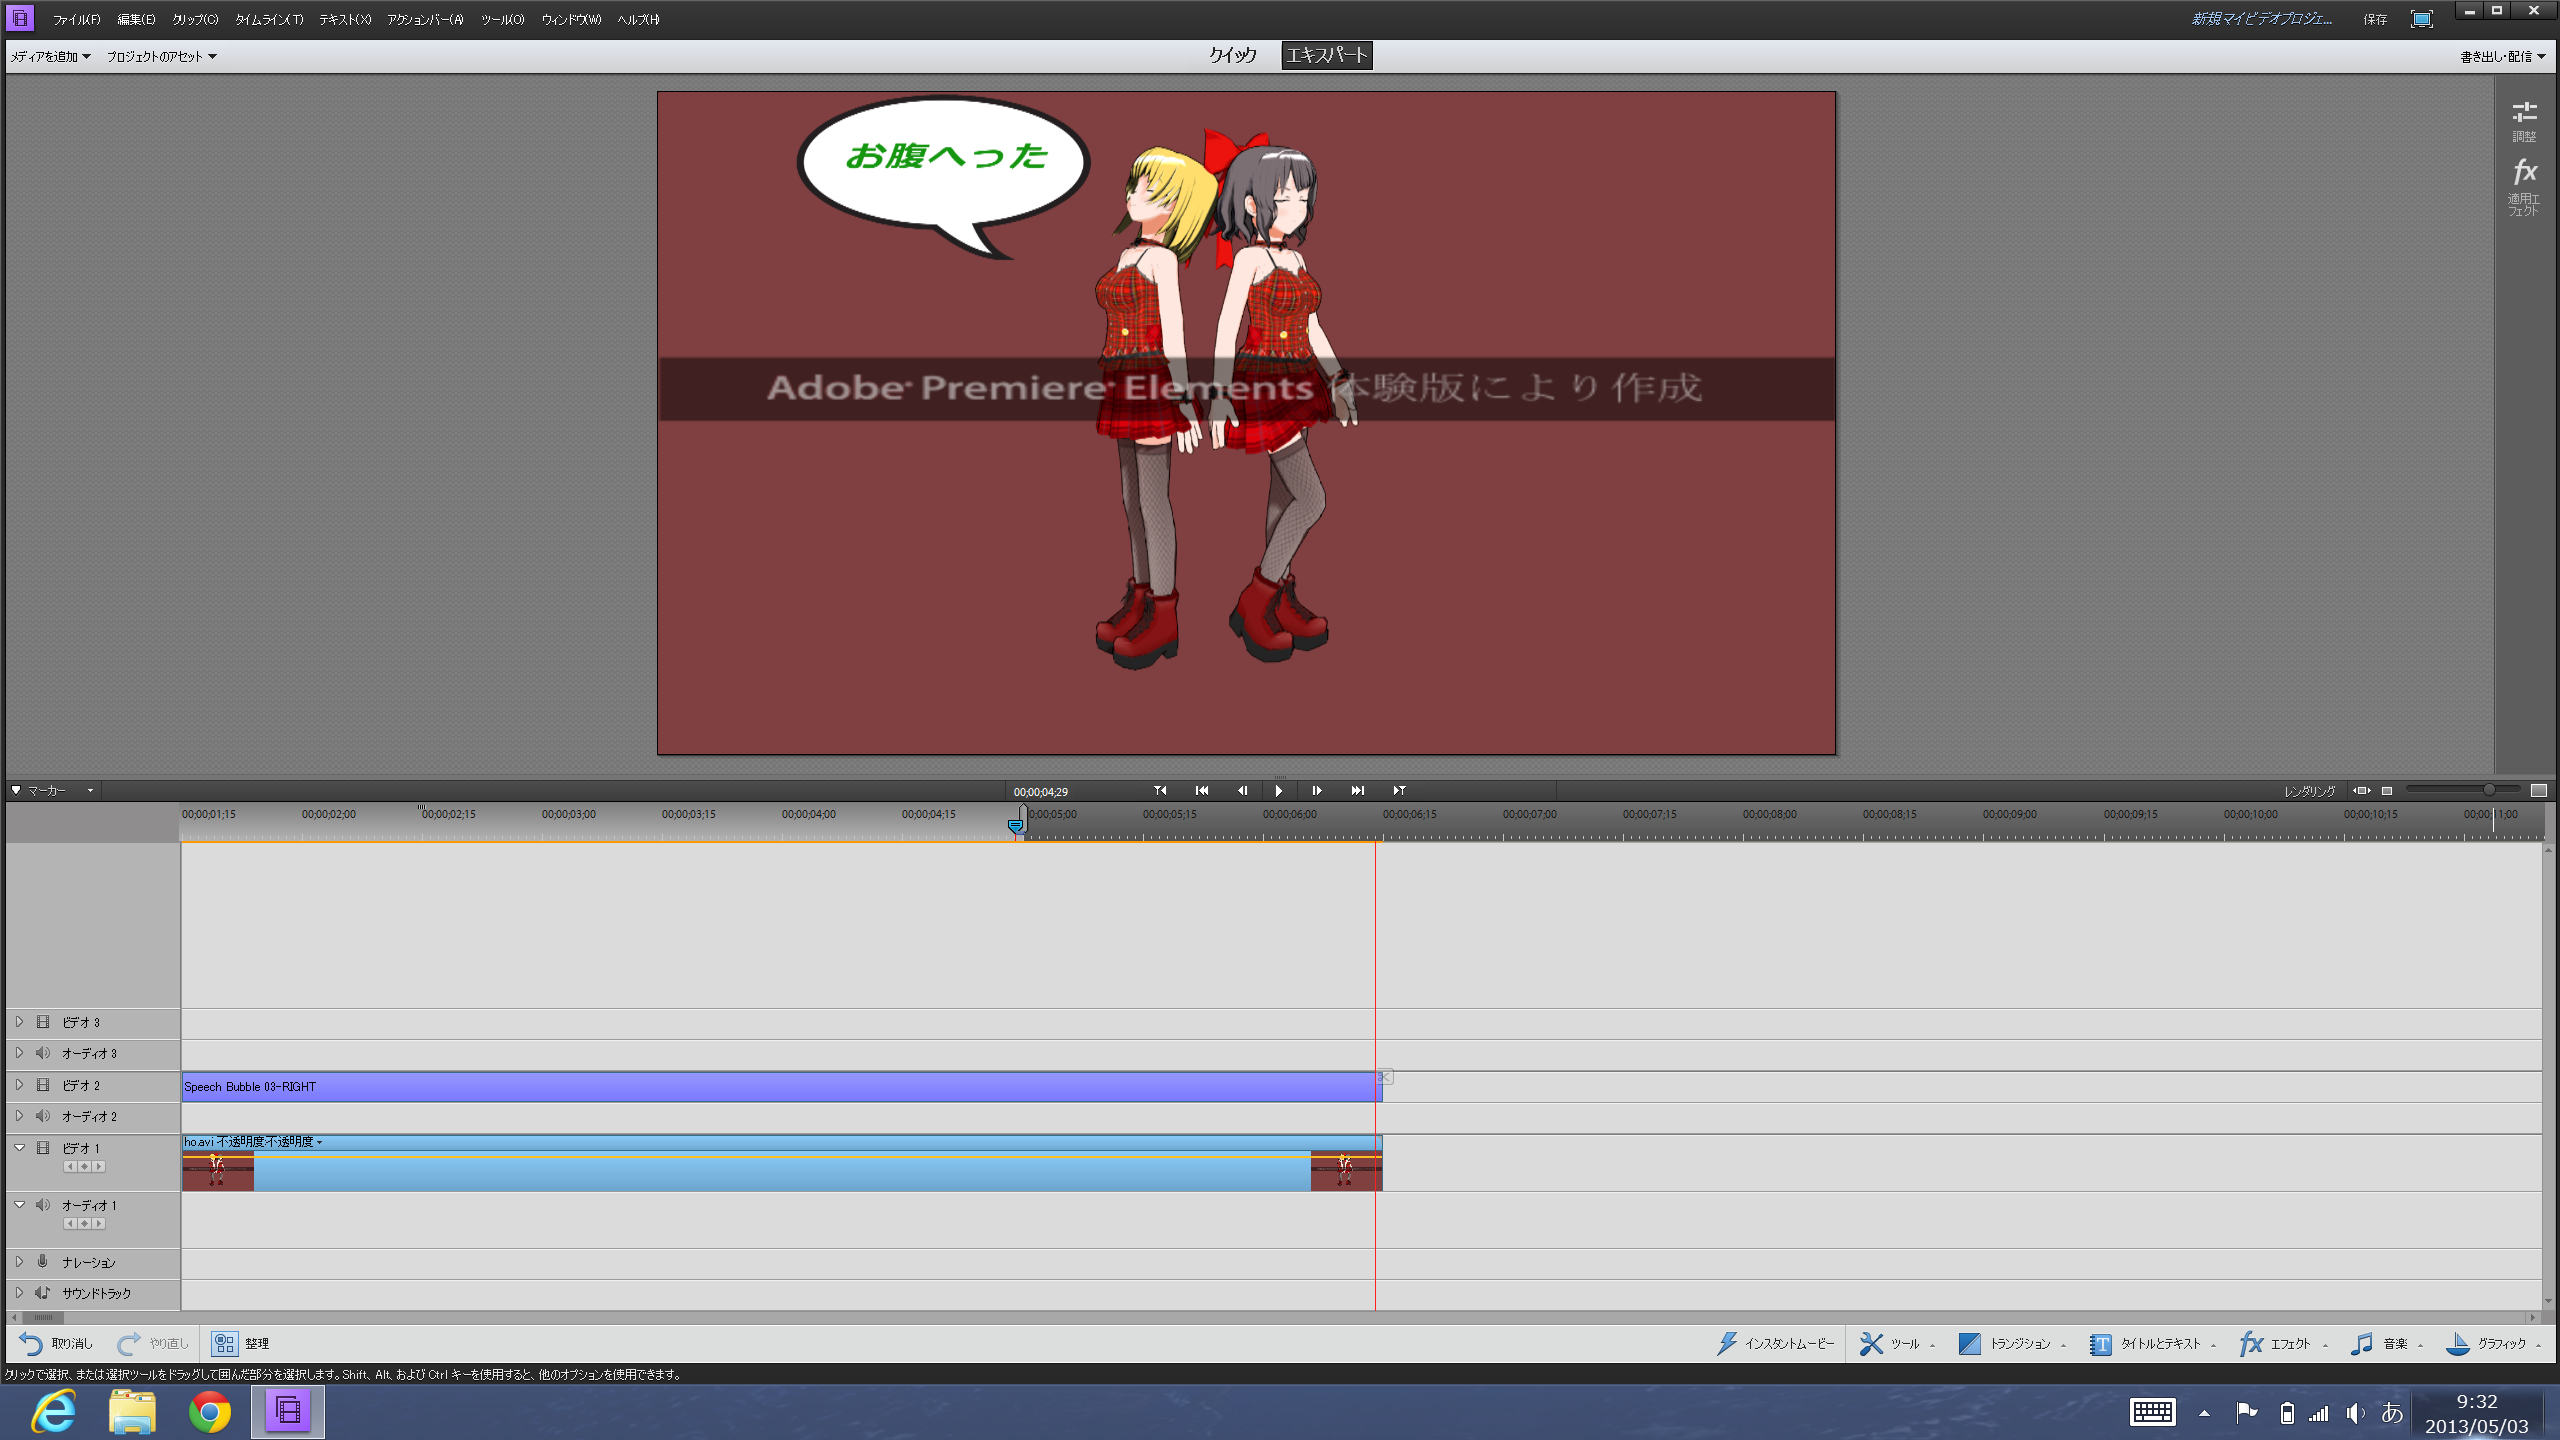Expand the ビデオ 3 track triangle
Screen dimensions: 2560x1440
point(19,1022)
